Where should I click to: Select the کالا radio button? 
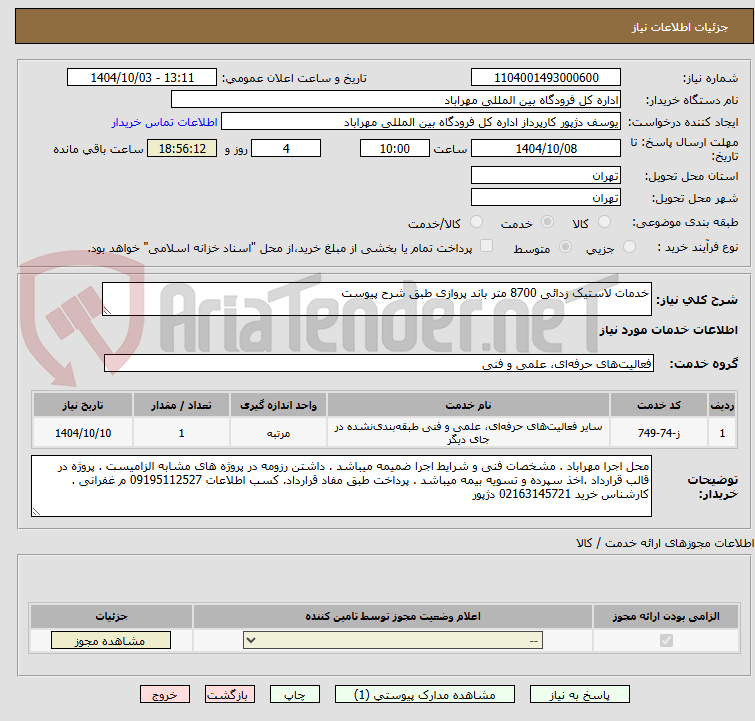pyautogui.click(x=604, y=222)
